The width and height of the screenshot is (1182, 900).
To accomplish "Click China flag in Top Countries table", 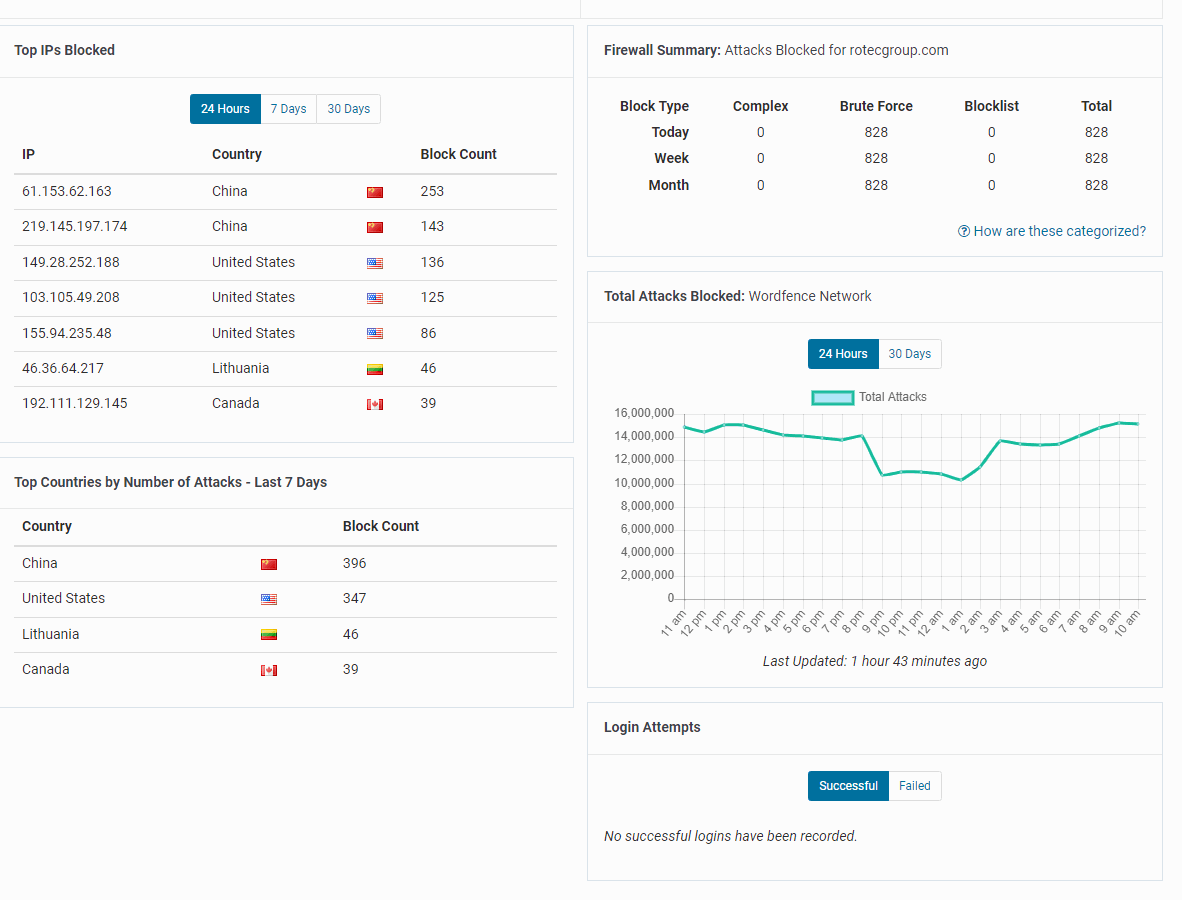I will (269, 565).
